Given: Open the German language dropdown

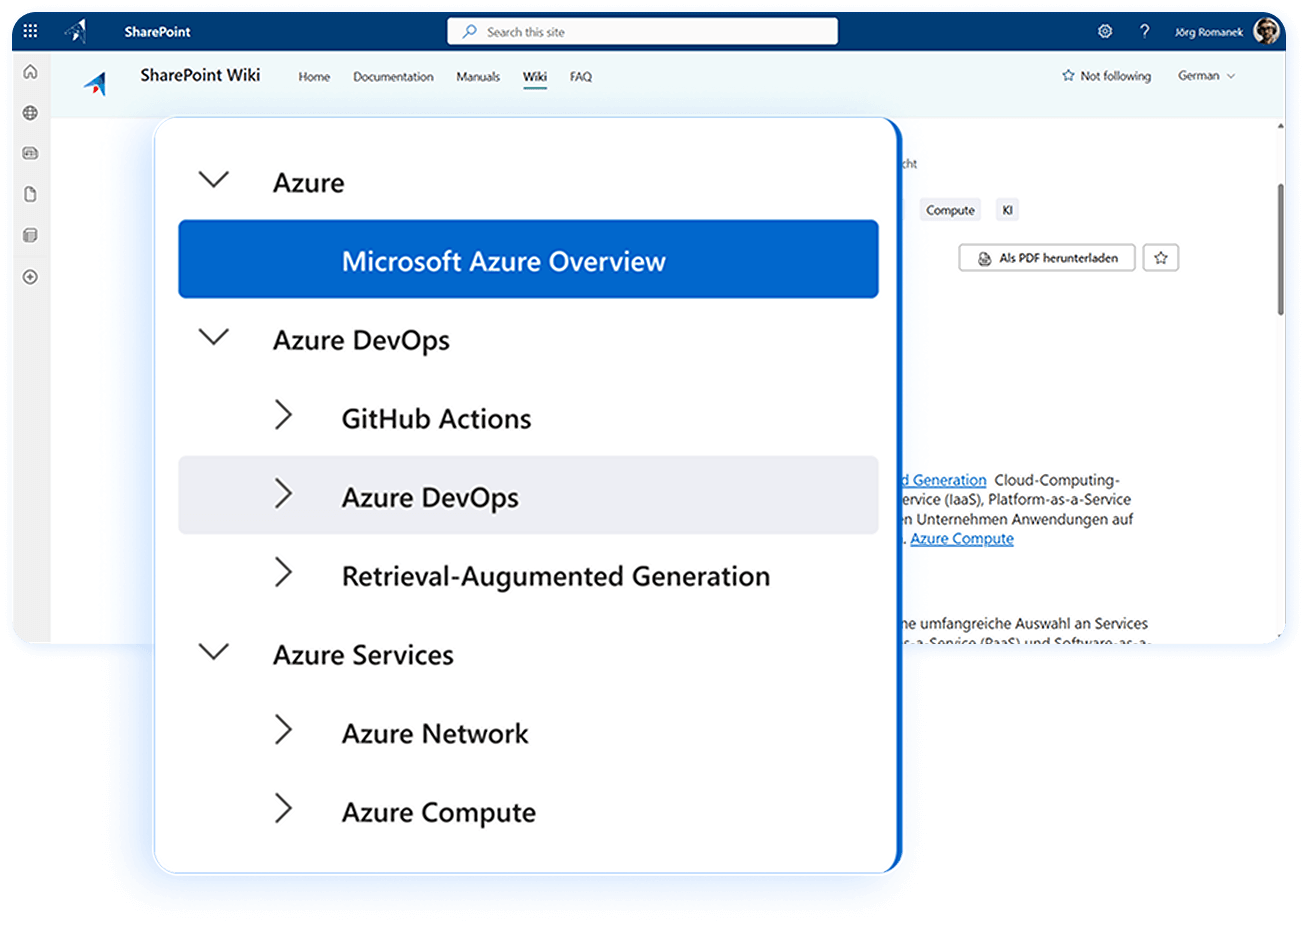Looking at the screenshot, I should (x=1207, y=76).
